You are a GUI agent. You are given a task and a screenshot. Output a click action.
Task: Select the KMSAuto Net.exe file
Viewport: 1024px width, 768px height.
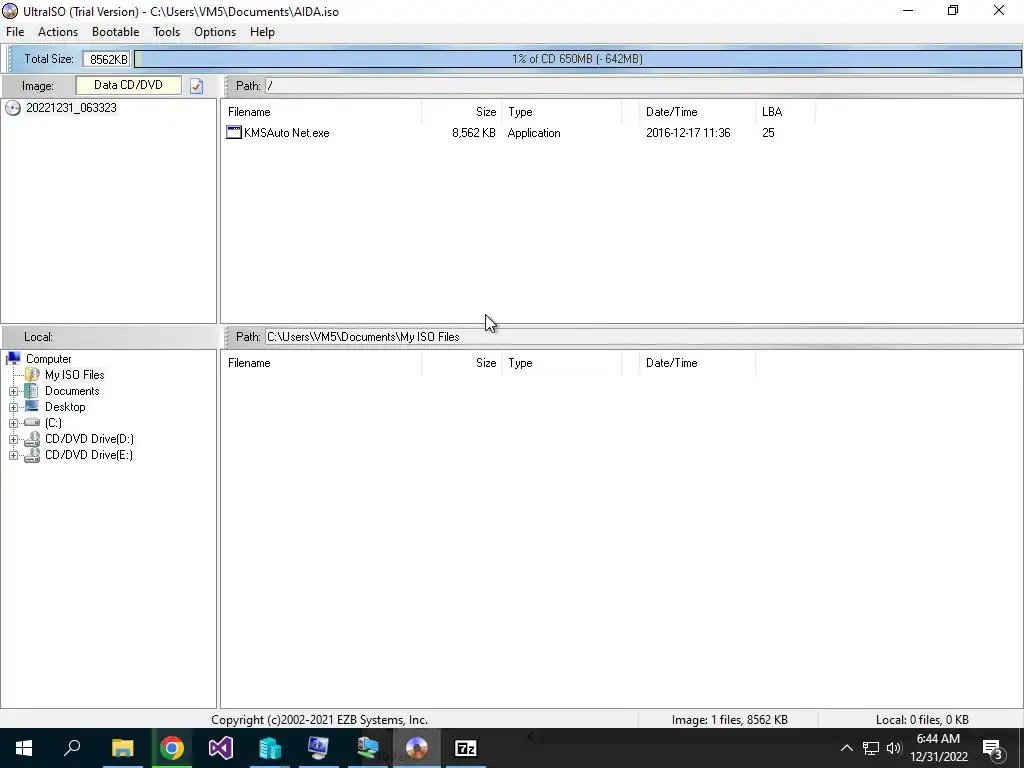[x=286, y=133]
